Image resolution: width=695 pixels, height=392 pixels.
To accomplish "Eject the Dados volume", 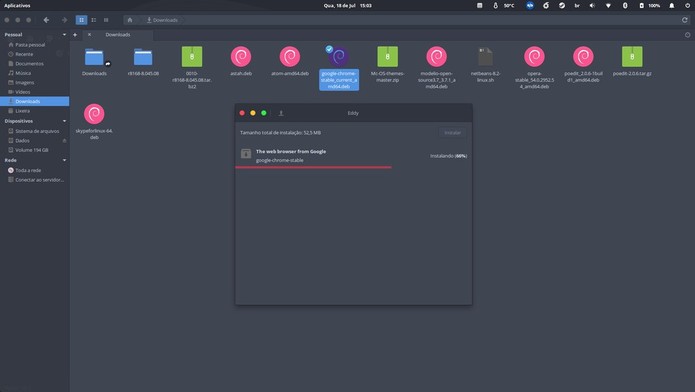I will [64, 141].
